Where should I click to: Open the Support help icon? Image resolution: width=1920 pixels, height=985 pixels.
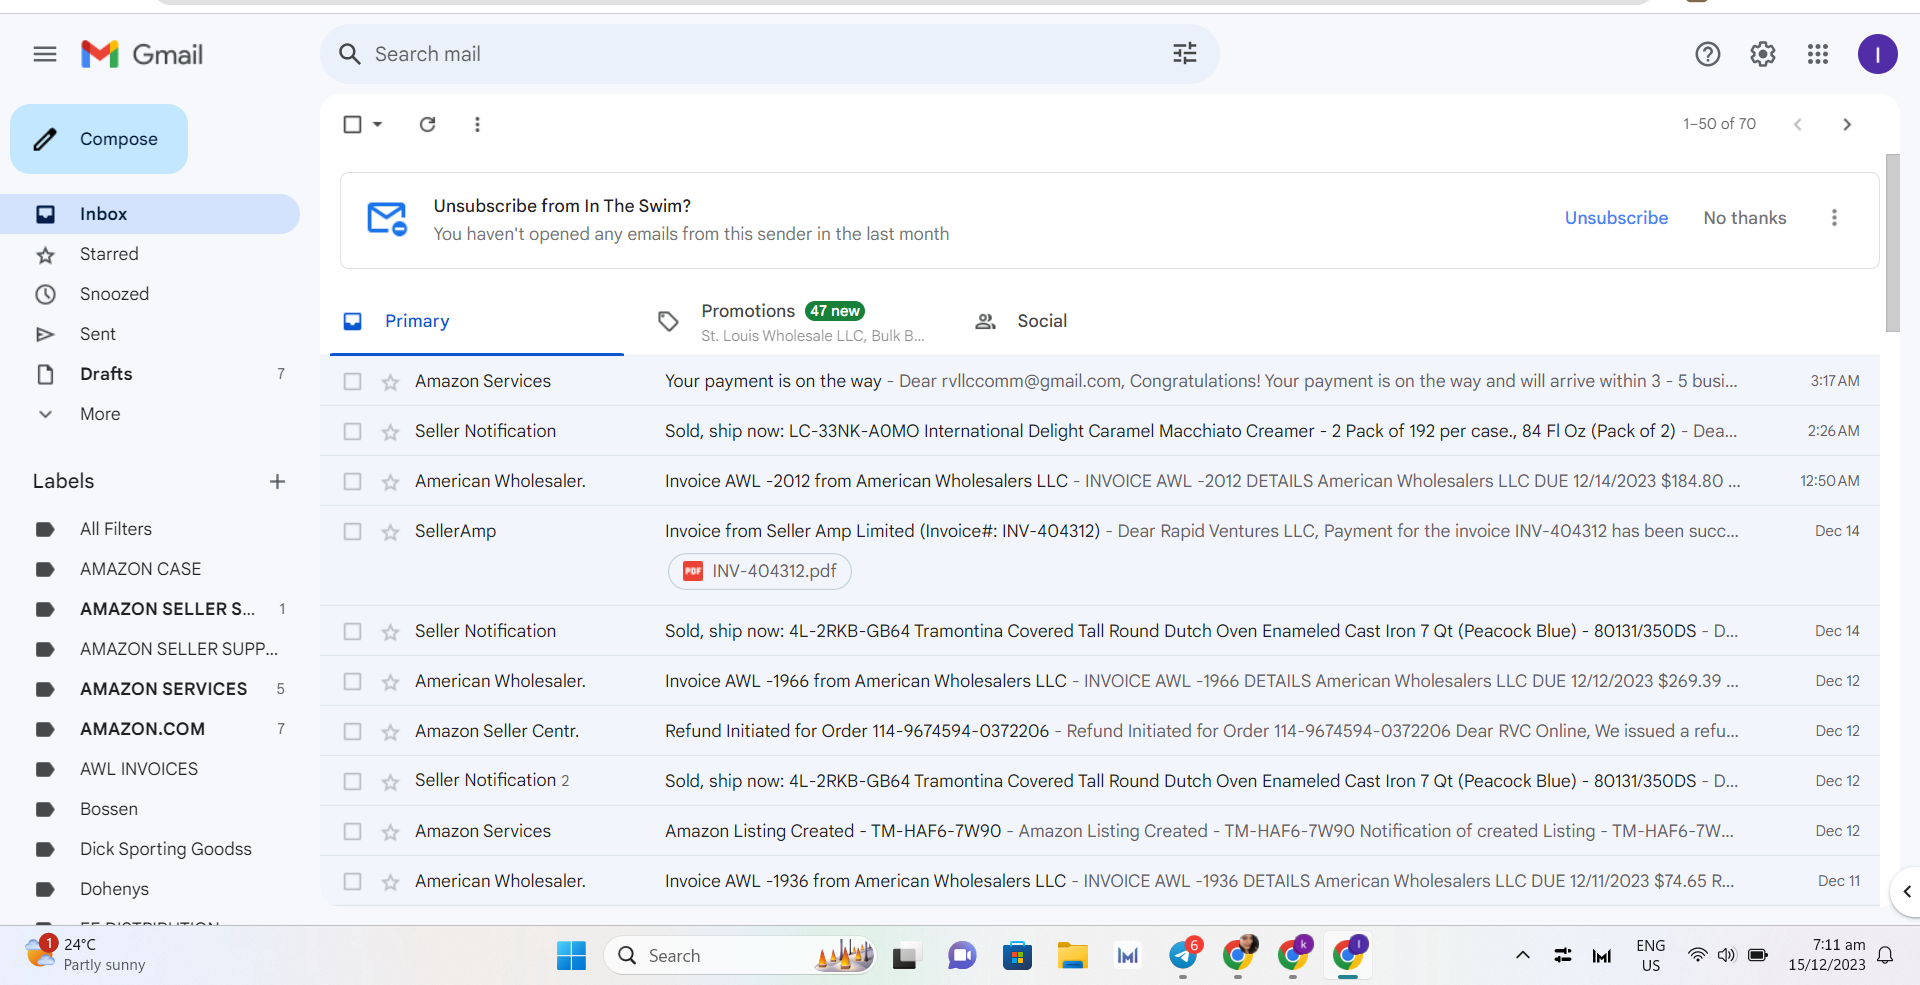tap(1708, 54)
